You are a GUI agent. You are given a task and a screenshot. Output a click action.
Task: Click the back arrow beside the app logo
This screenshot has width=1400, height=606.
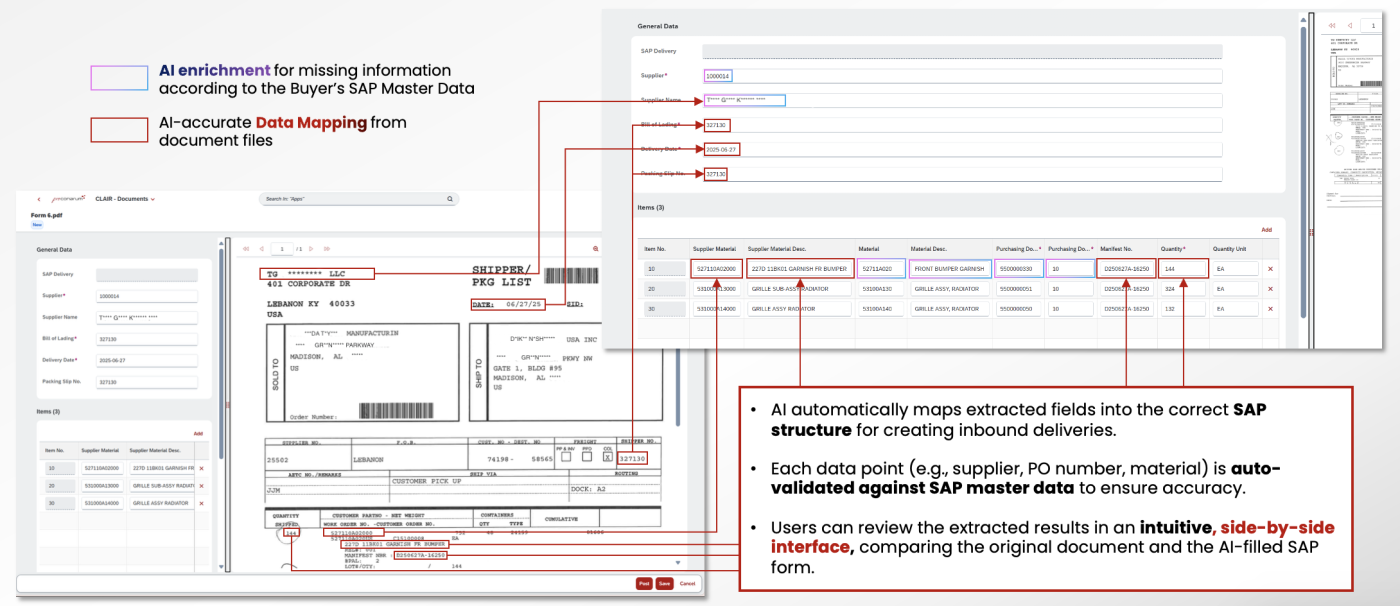pos(39,199)
